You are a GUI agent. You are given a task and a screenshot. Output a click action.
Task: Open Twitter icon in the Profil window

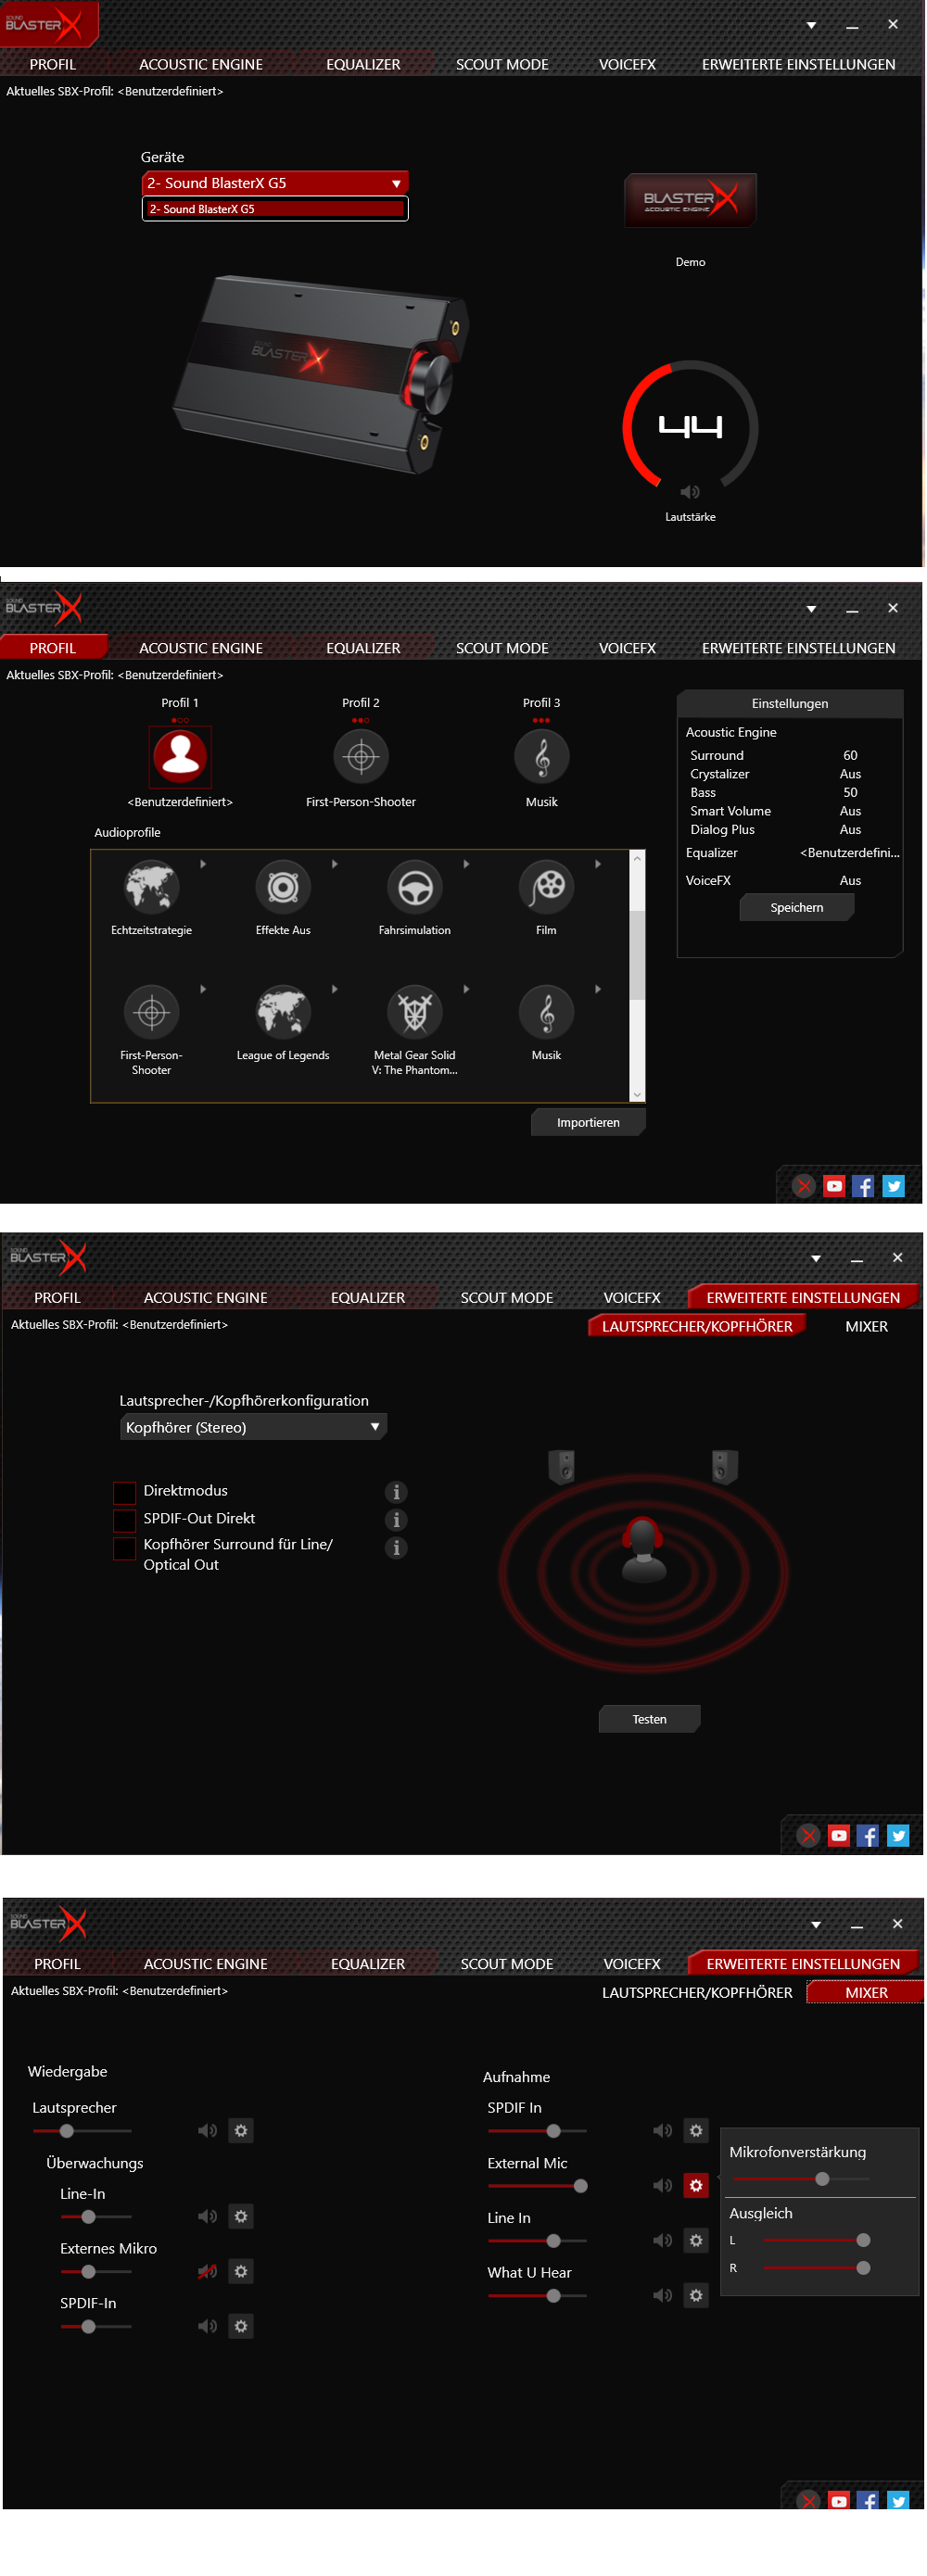pos(893,1186)
